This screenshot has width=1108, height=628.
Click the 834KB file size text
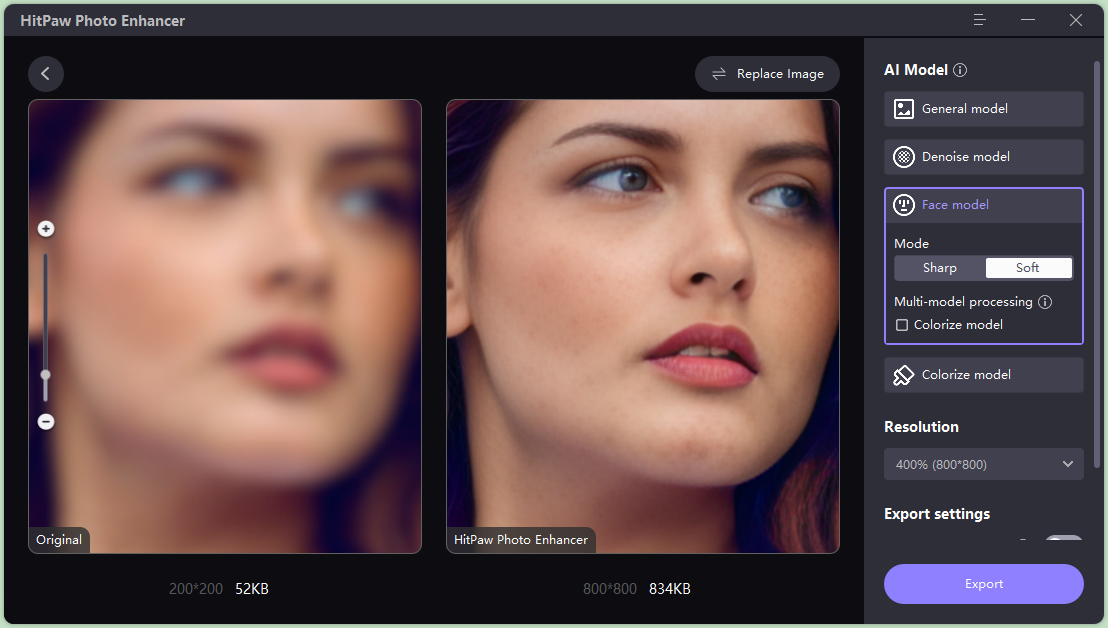[x=670, y=588]
